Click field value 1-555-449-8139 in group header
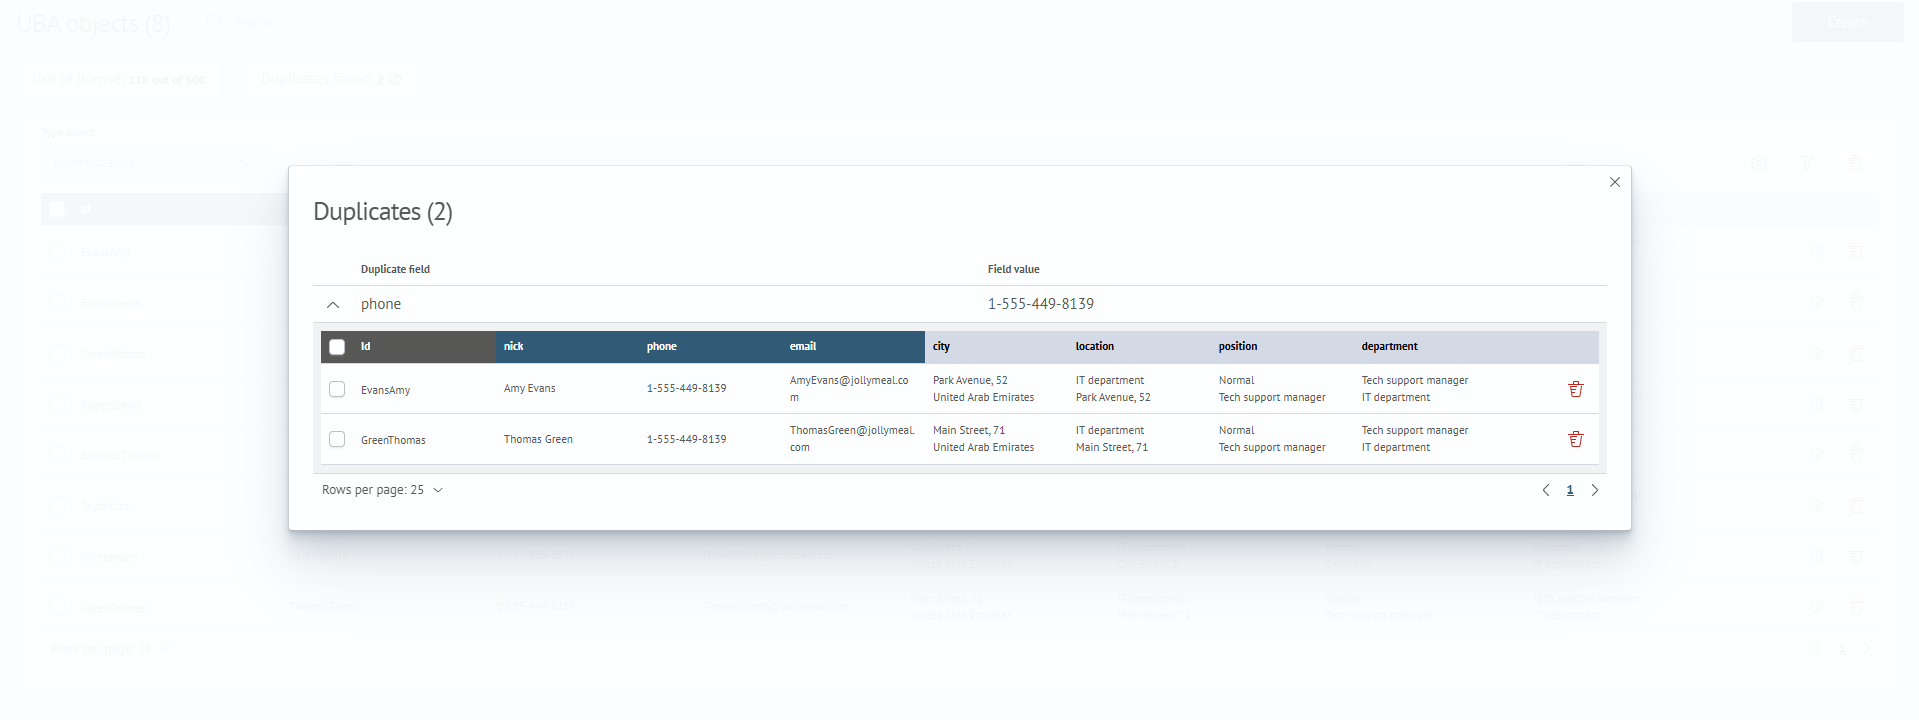The width and height of the screenshot is (1919, 720). tap(1040, 304)
